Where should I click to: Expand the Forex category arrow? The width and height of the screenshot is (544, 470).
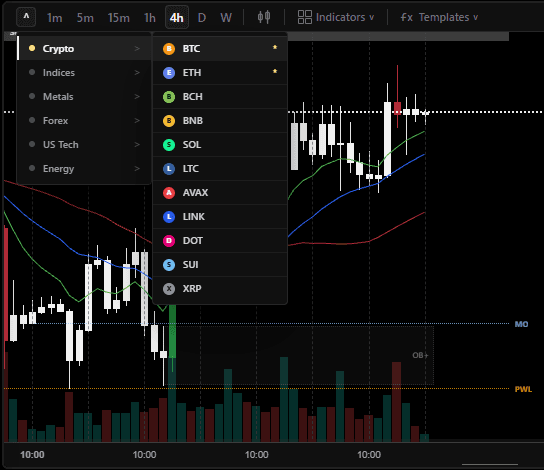click(137, 120)
